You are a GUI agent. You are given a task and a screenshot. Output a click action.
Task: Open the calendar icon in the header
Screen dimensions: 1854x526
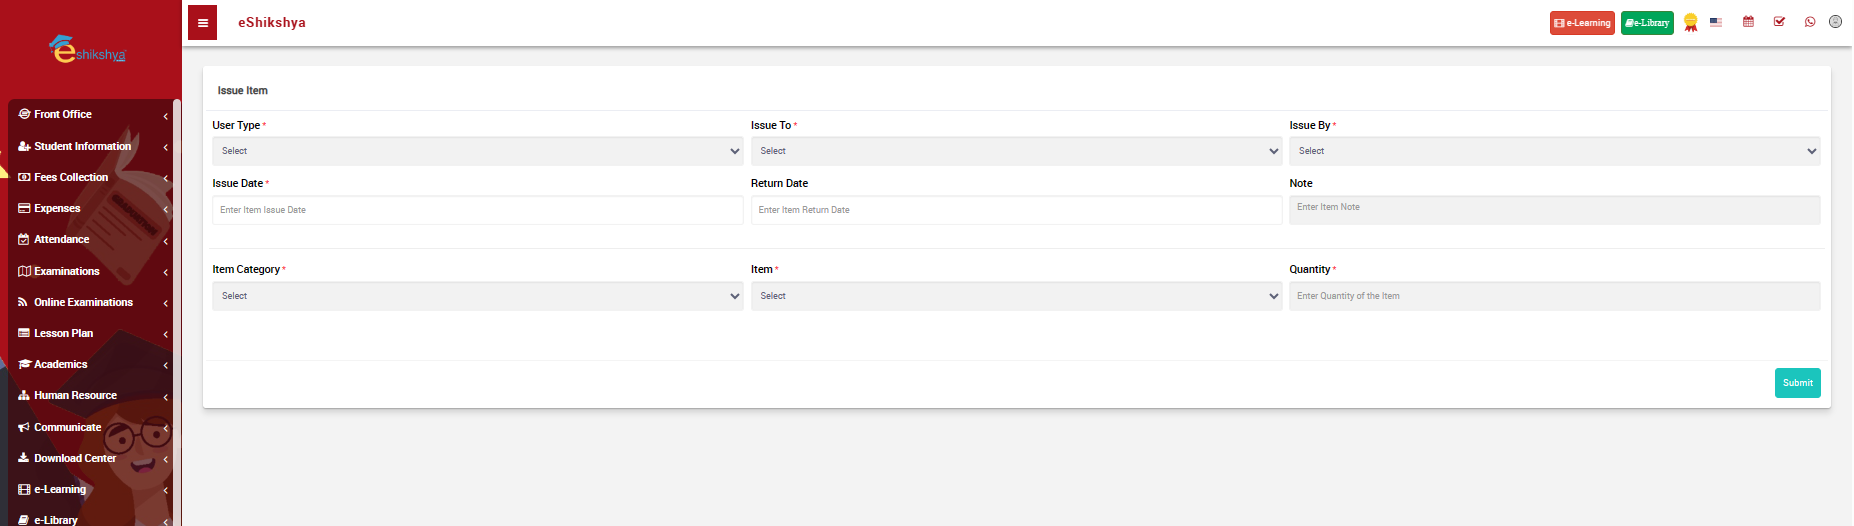click(1748, 22)
